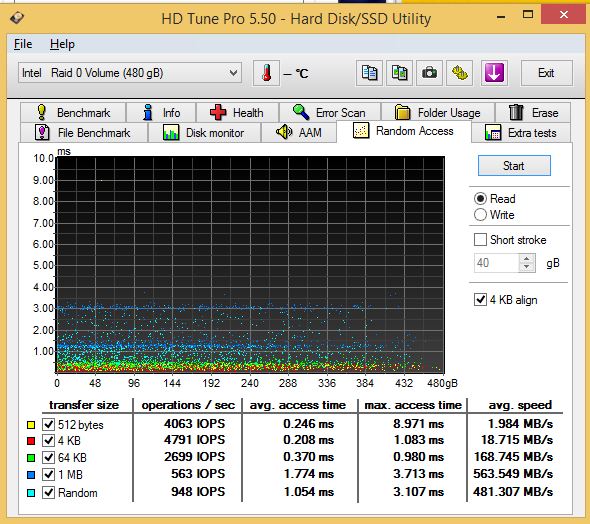Open the Health tab with red cross
This screenshot has width=590, height=524.
[x=237, y=112]
